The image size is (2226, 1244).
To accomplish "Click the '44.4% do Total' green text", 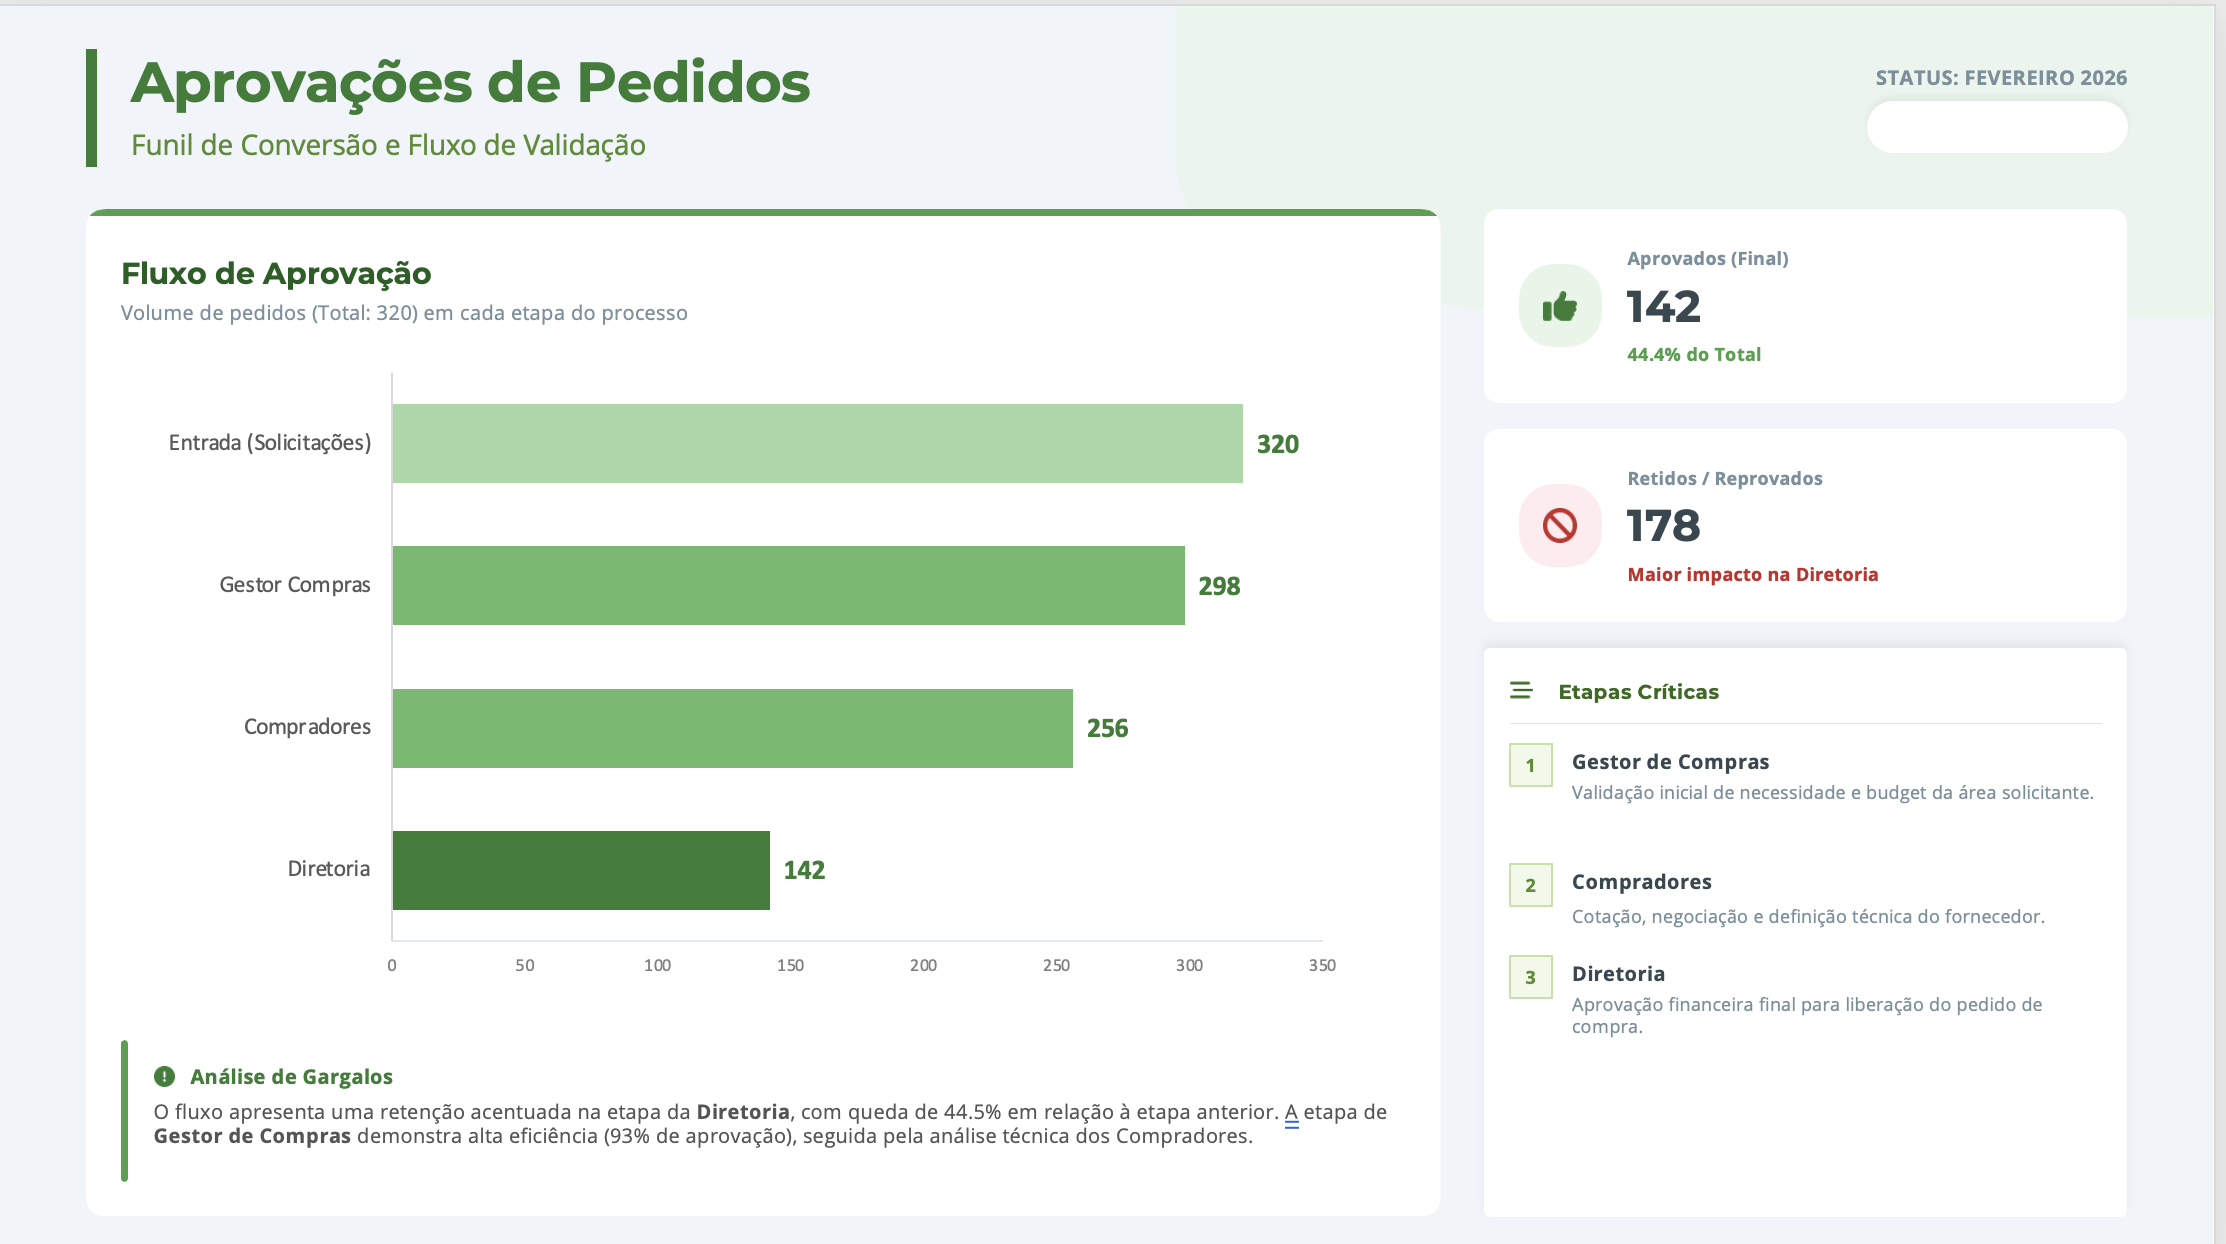I will [1694, 354].
